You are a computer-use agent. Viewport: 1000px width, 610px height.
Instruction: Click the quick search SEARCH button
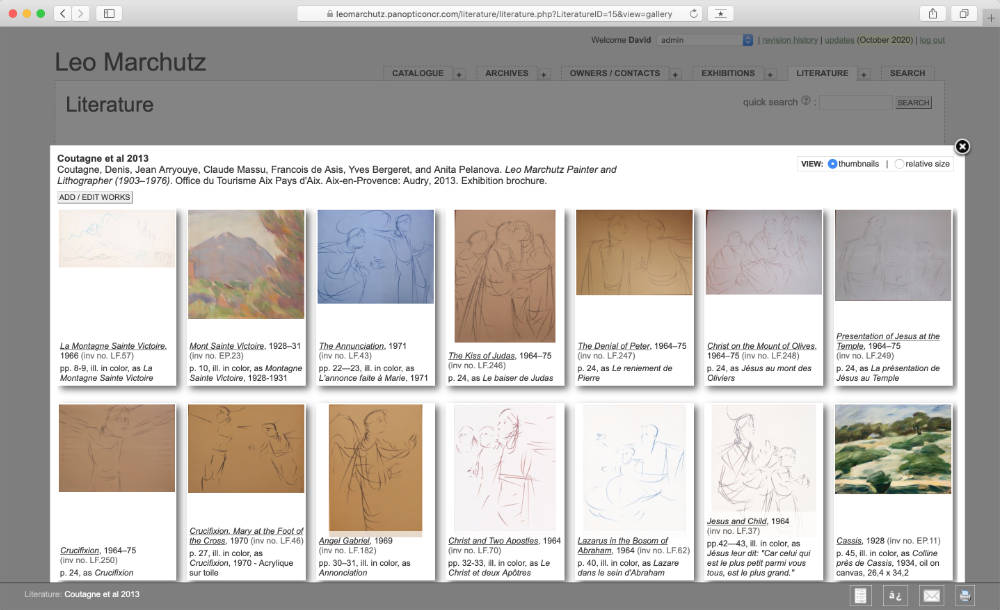click(x=913, y=103)
